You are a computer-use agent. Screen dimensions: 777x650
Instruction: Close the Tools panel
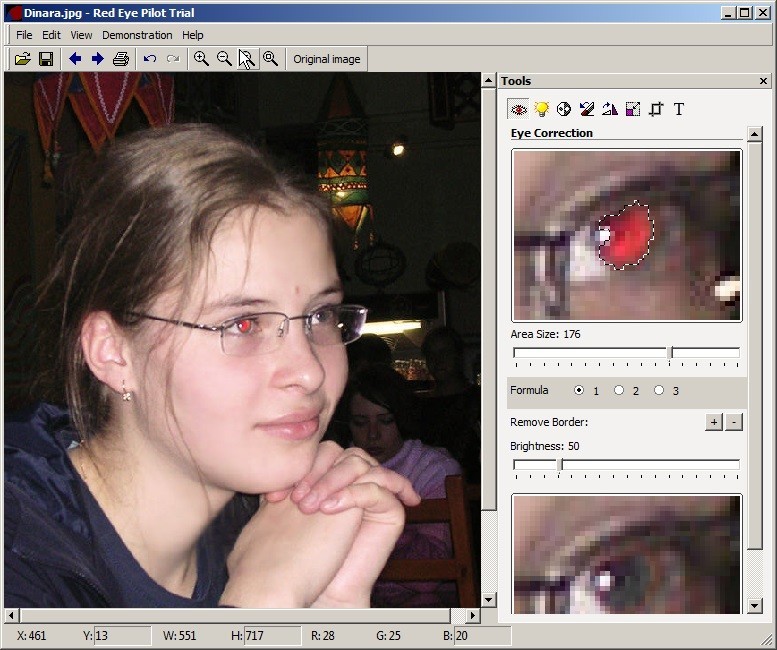[x=763, y=81]
